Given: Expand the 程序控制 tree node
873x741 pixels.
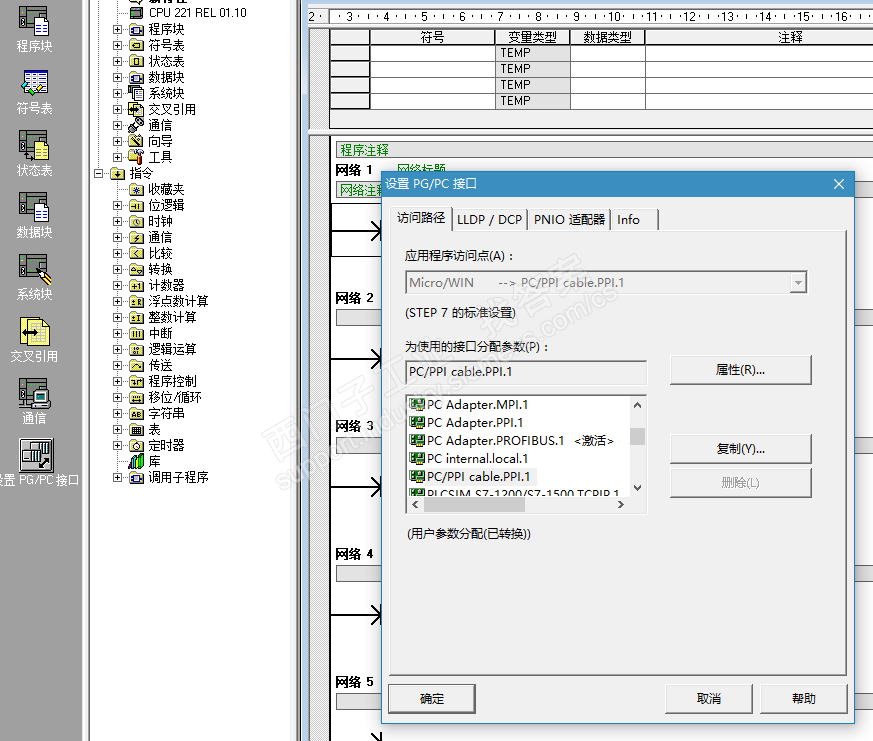Looking at the screenshot, I should (x=117, y=382).
